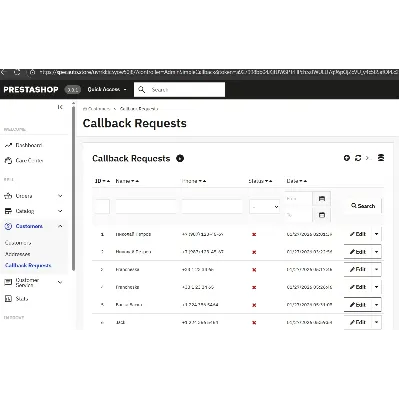Image resolution: width=400 pixels, height=400 pixels.
Task: Open site info icon beside the URL
Action: pyautogui.click(x=32, y=72)
